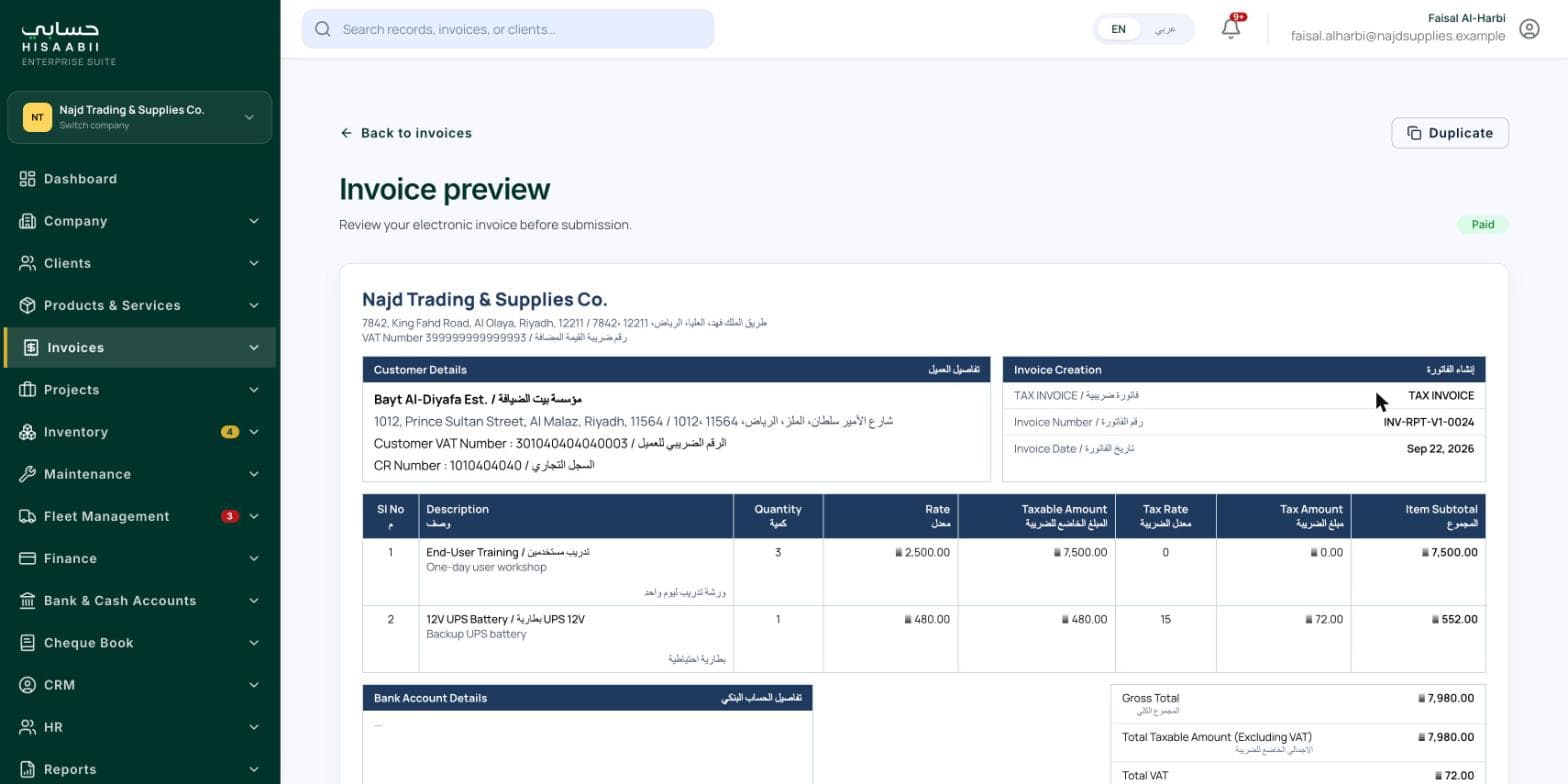Viewport: 1568px width, 784px height.
Task: Switch language to Arabic عربي
Action: 1165,29
